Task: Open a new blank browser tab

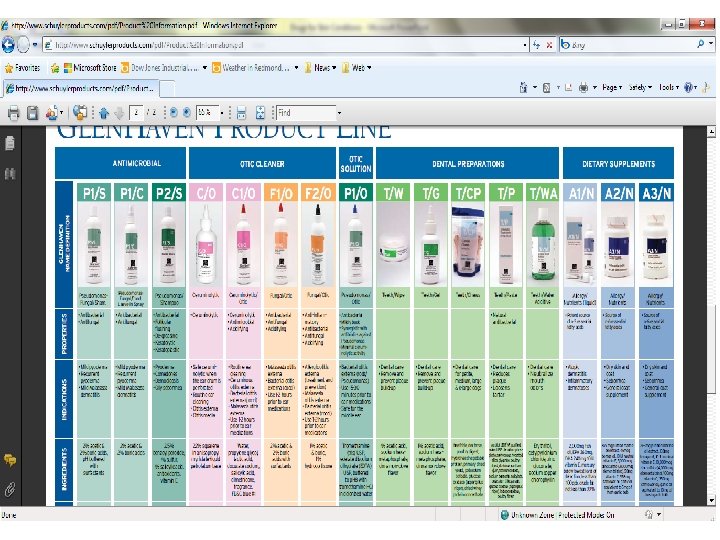Action: point(167,88)
